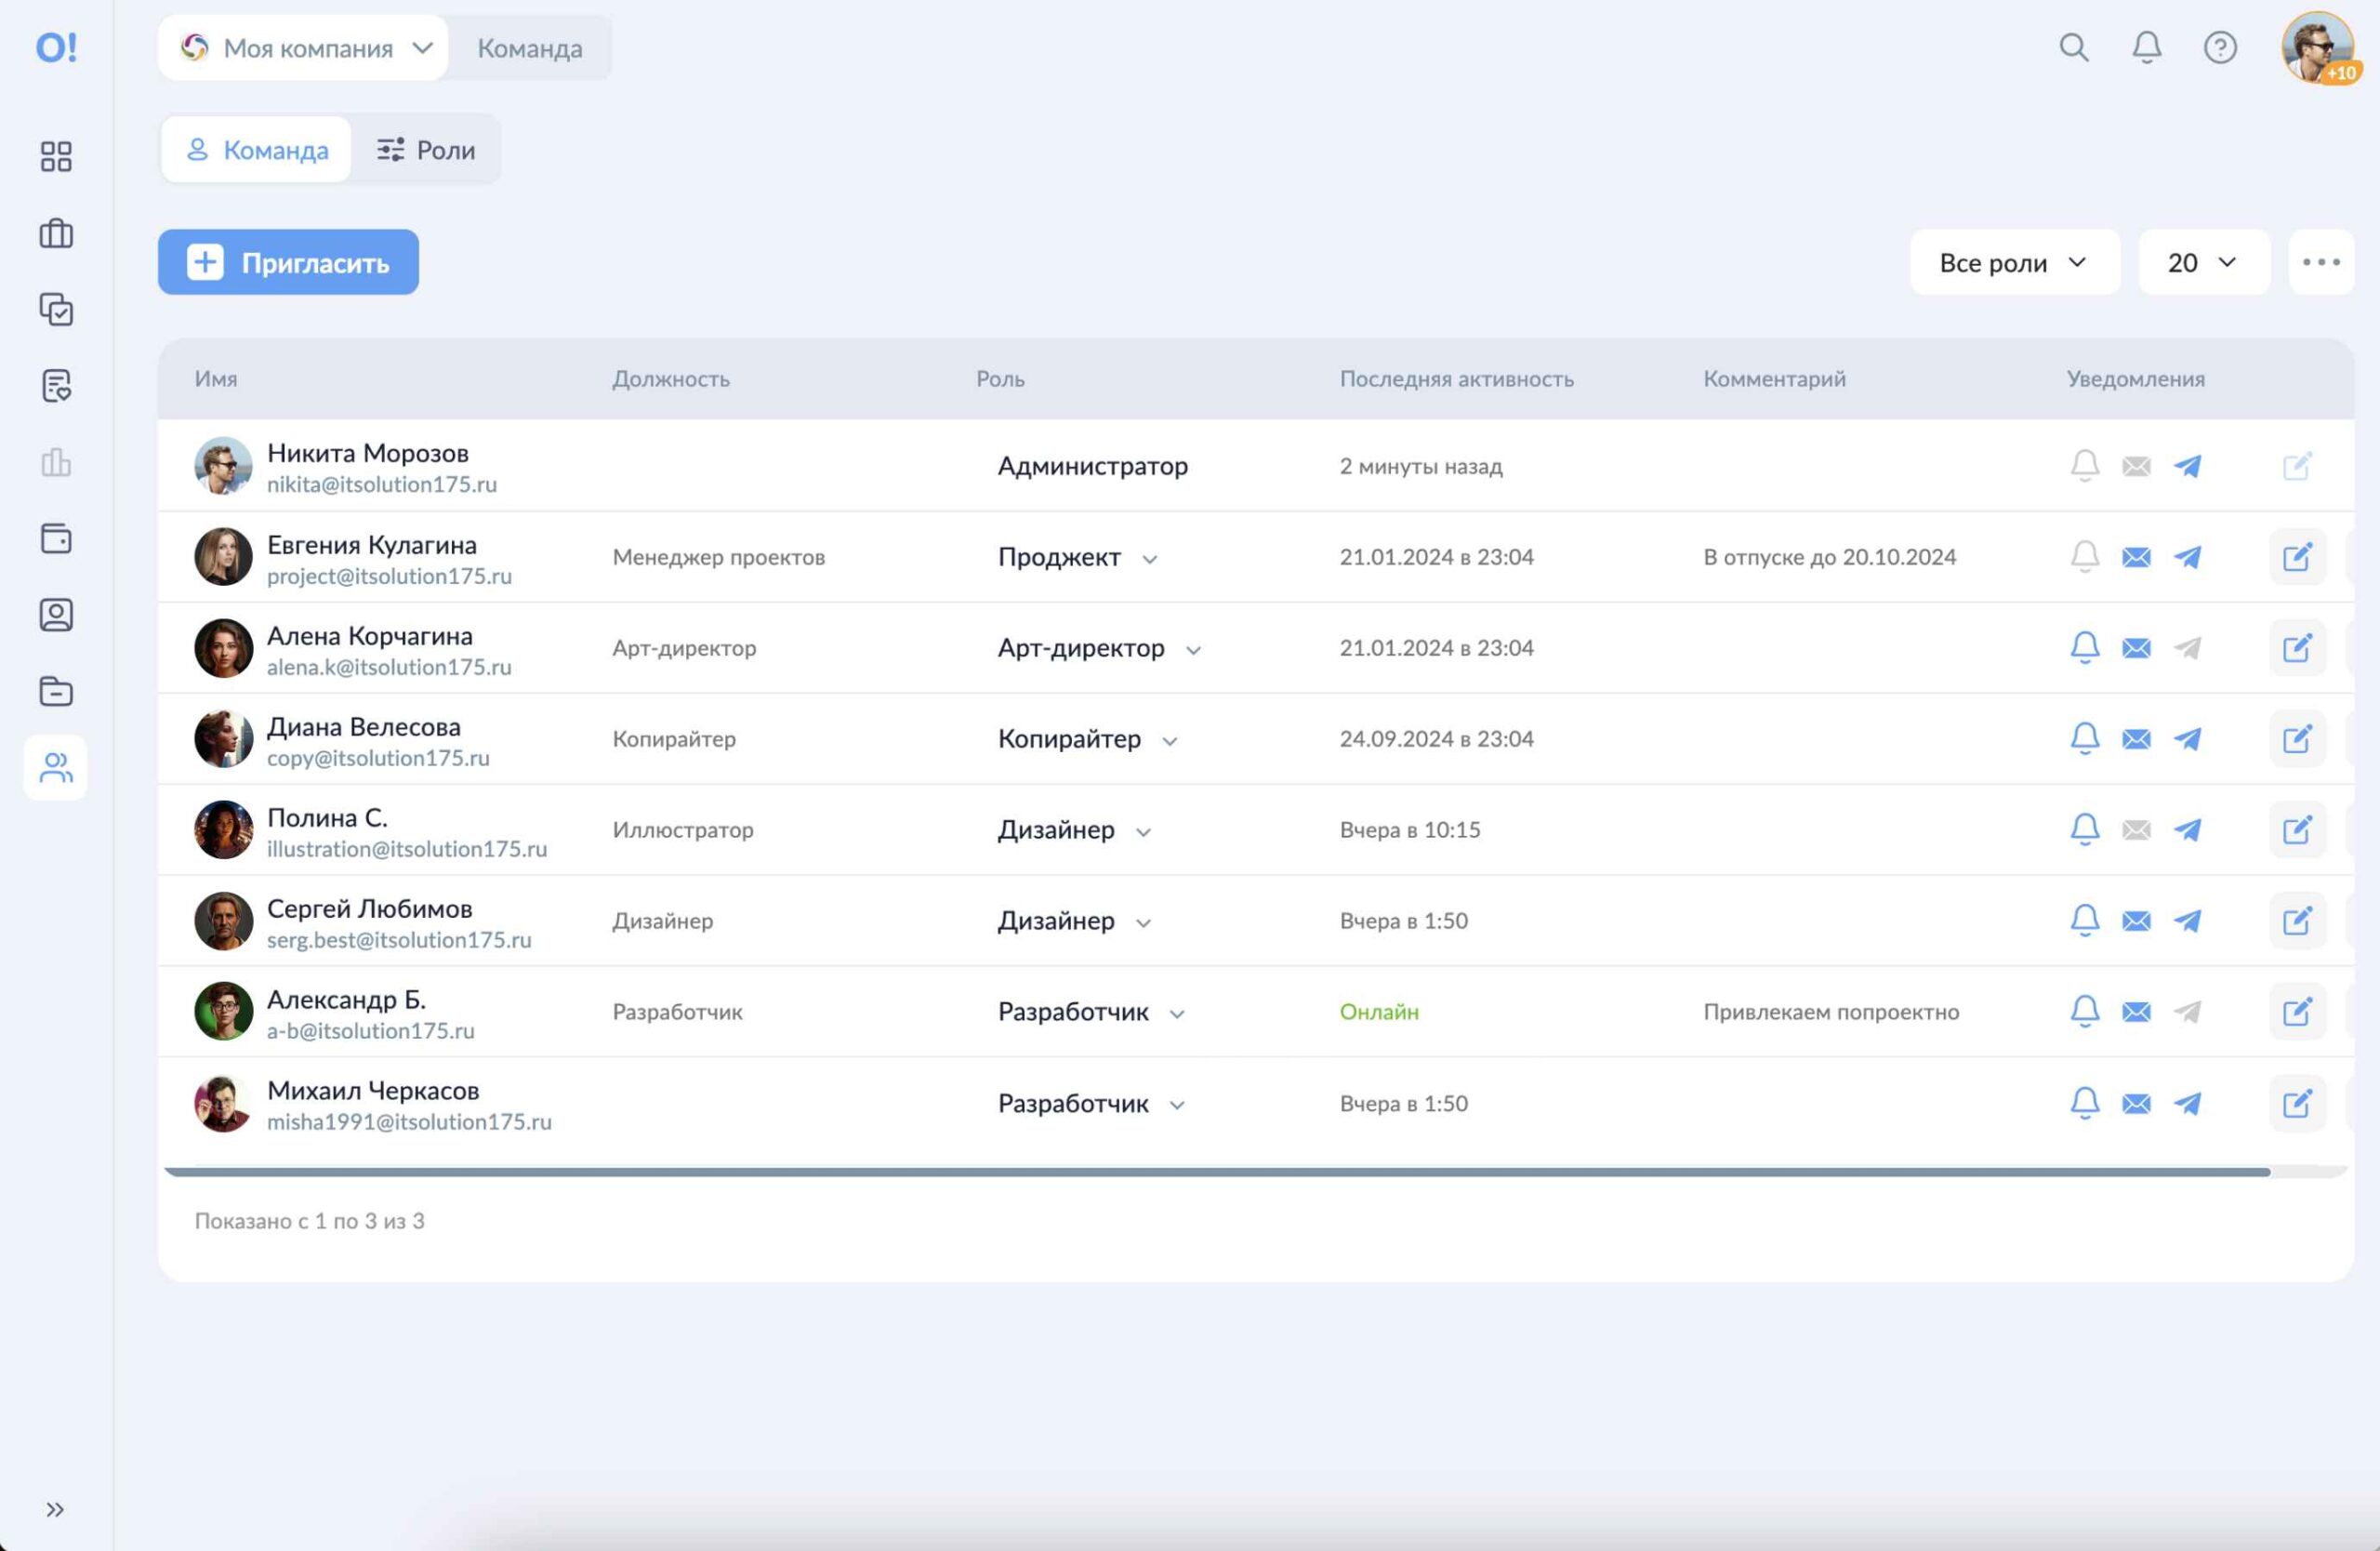This screenshot has width=2380, height=1551.
Task: Open the top header notification bell
Action: pyautogui.click(x=2147, y=47)
